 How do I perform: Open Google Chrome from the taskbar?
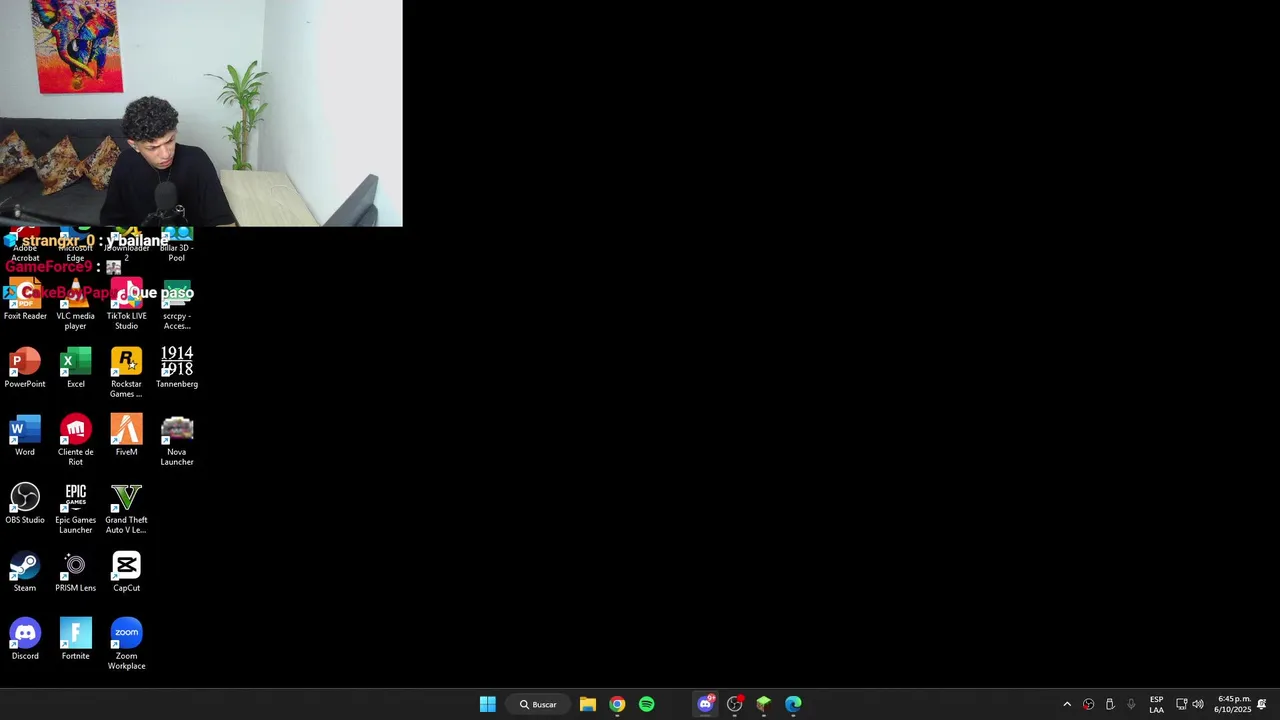click(617, 704)
